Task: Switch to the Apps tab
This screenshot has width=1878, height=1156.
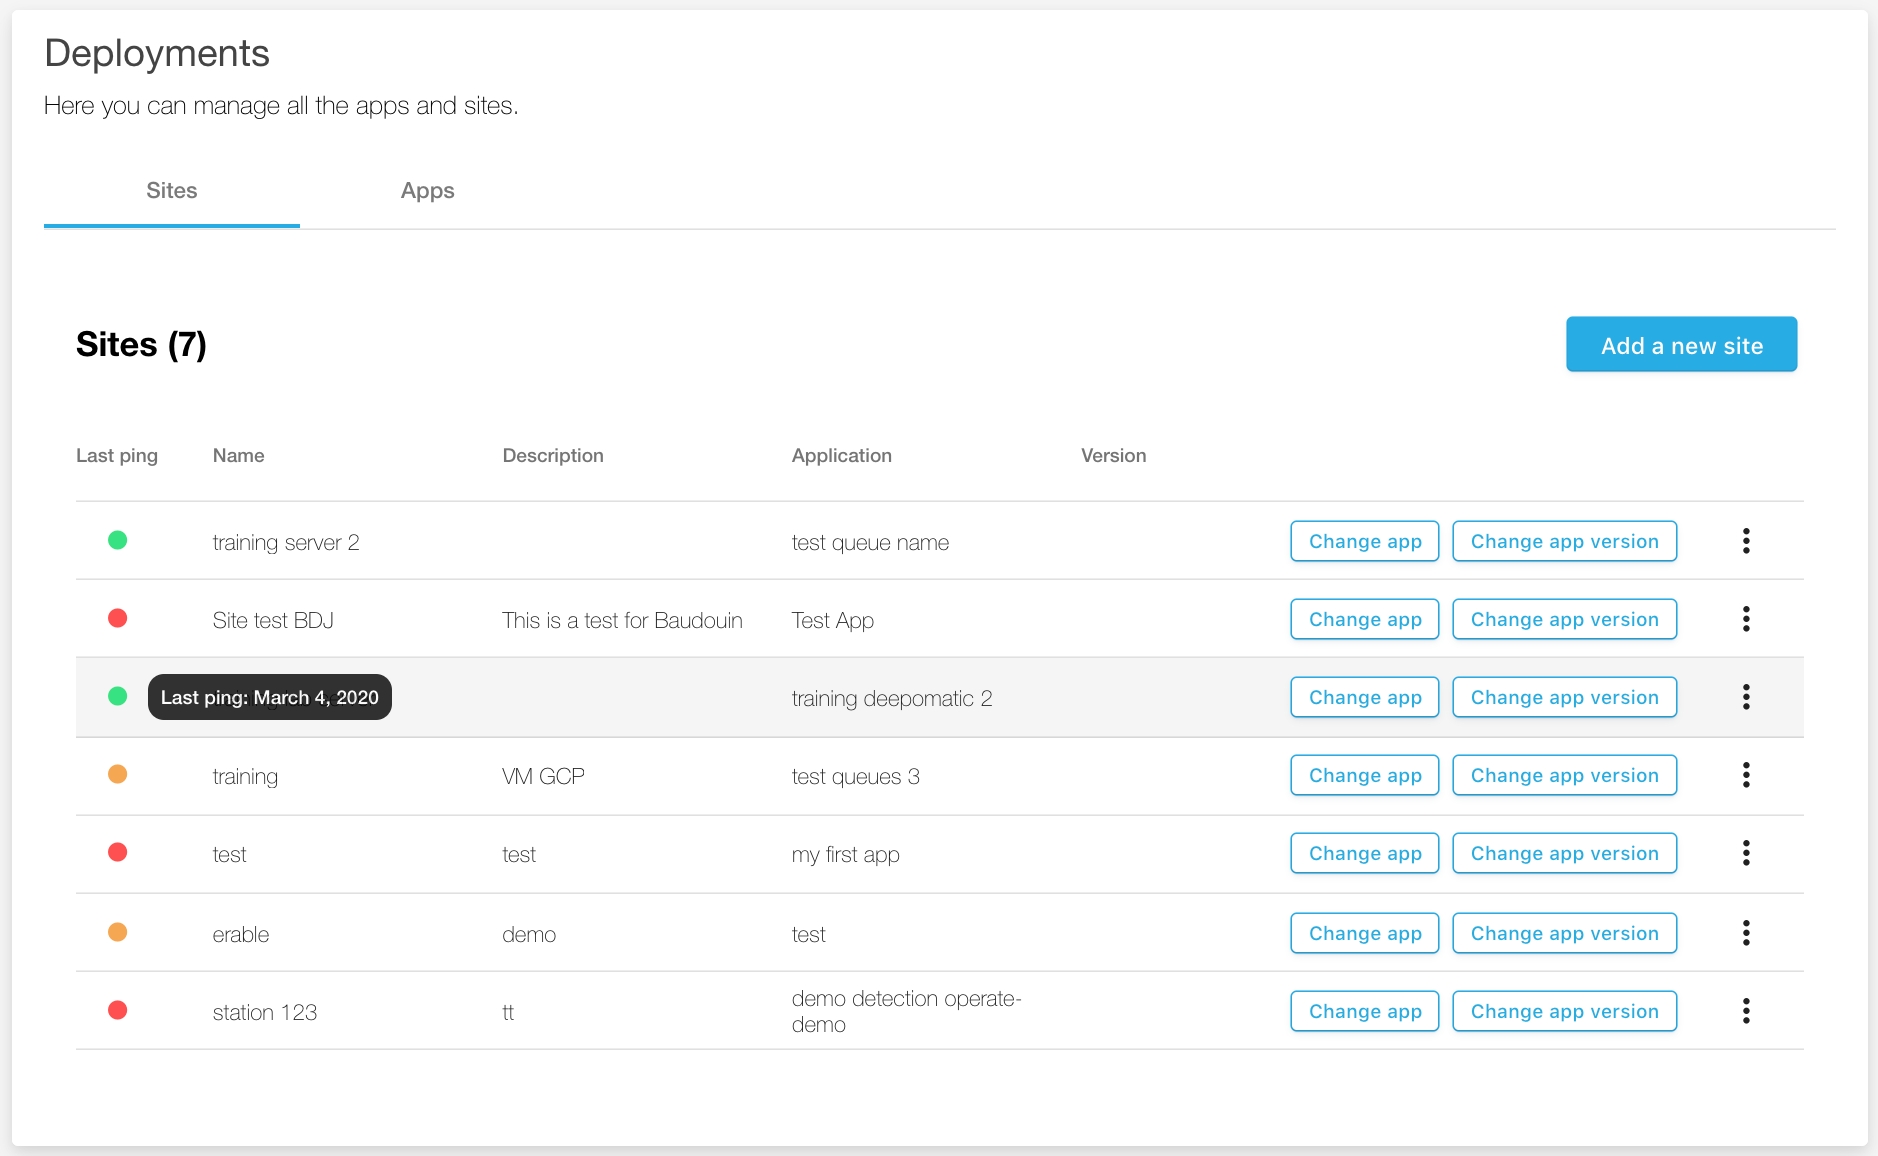Action: click(427, 191)
